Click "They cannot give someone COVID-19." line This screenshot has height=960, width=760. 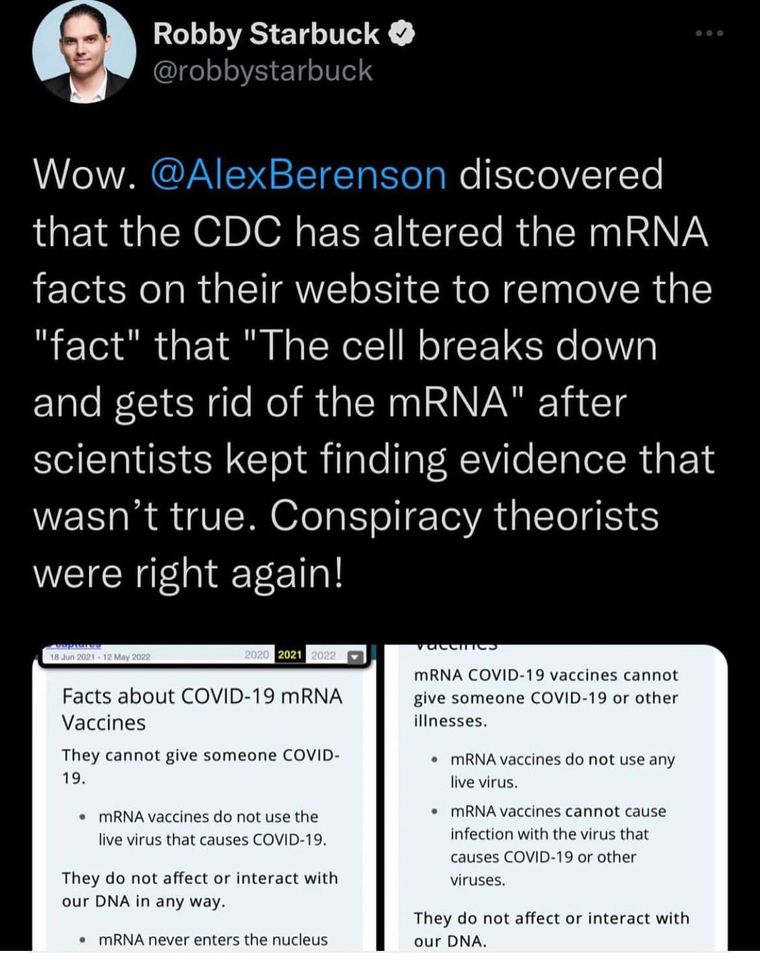(201, 765)
